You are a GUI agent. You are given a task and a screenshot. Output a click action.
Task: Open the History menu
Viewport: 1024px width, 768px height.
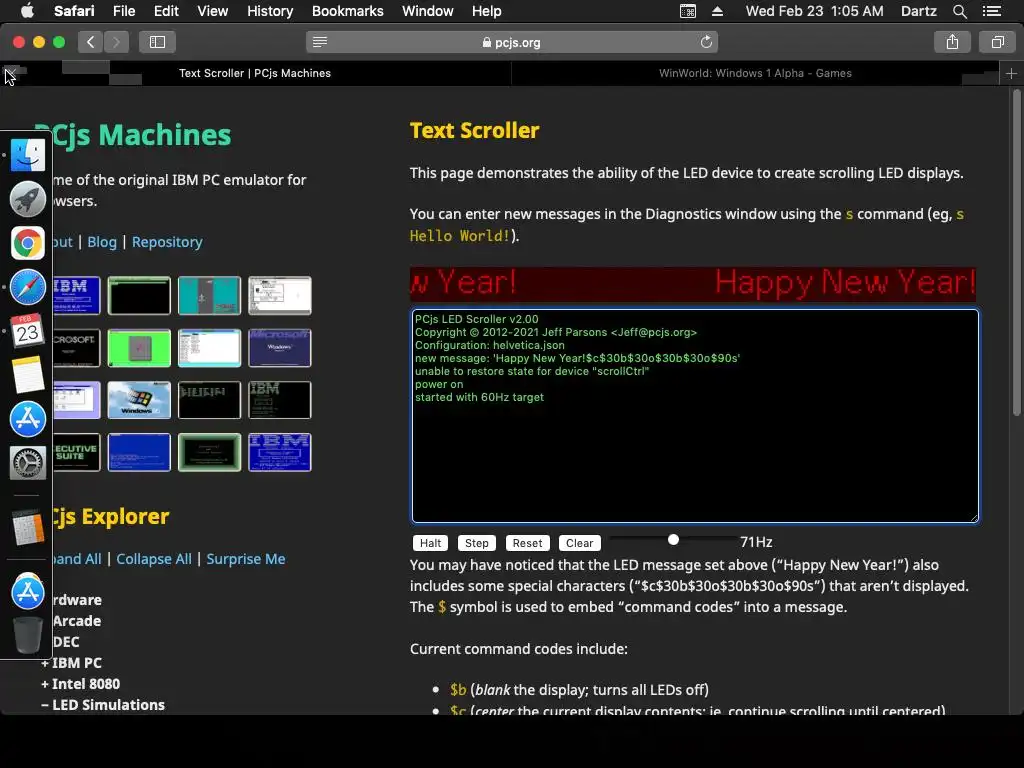270,11
